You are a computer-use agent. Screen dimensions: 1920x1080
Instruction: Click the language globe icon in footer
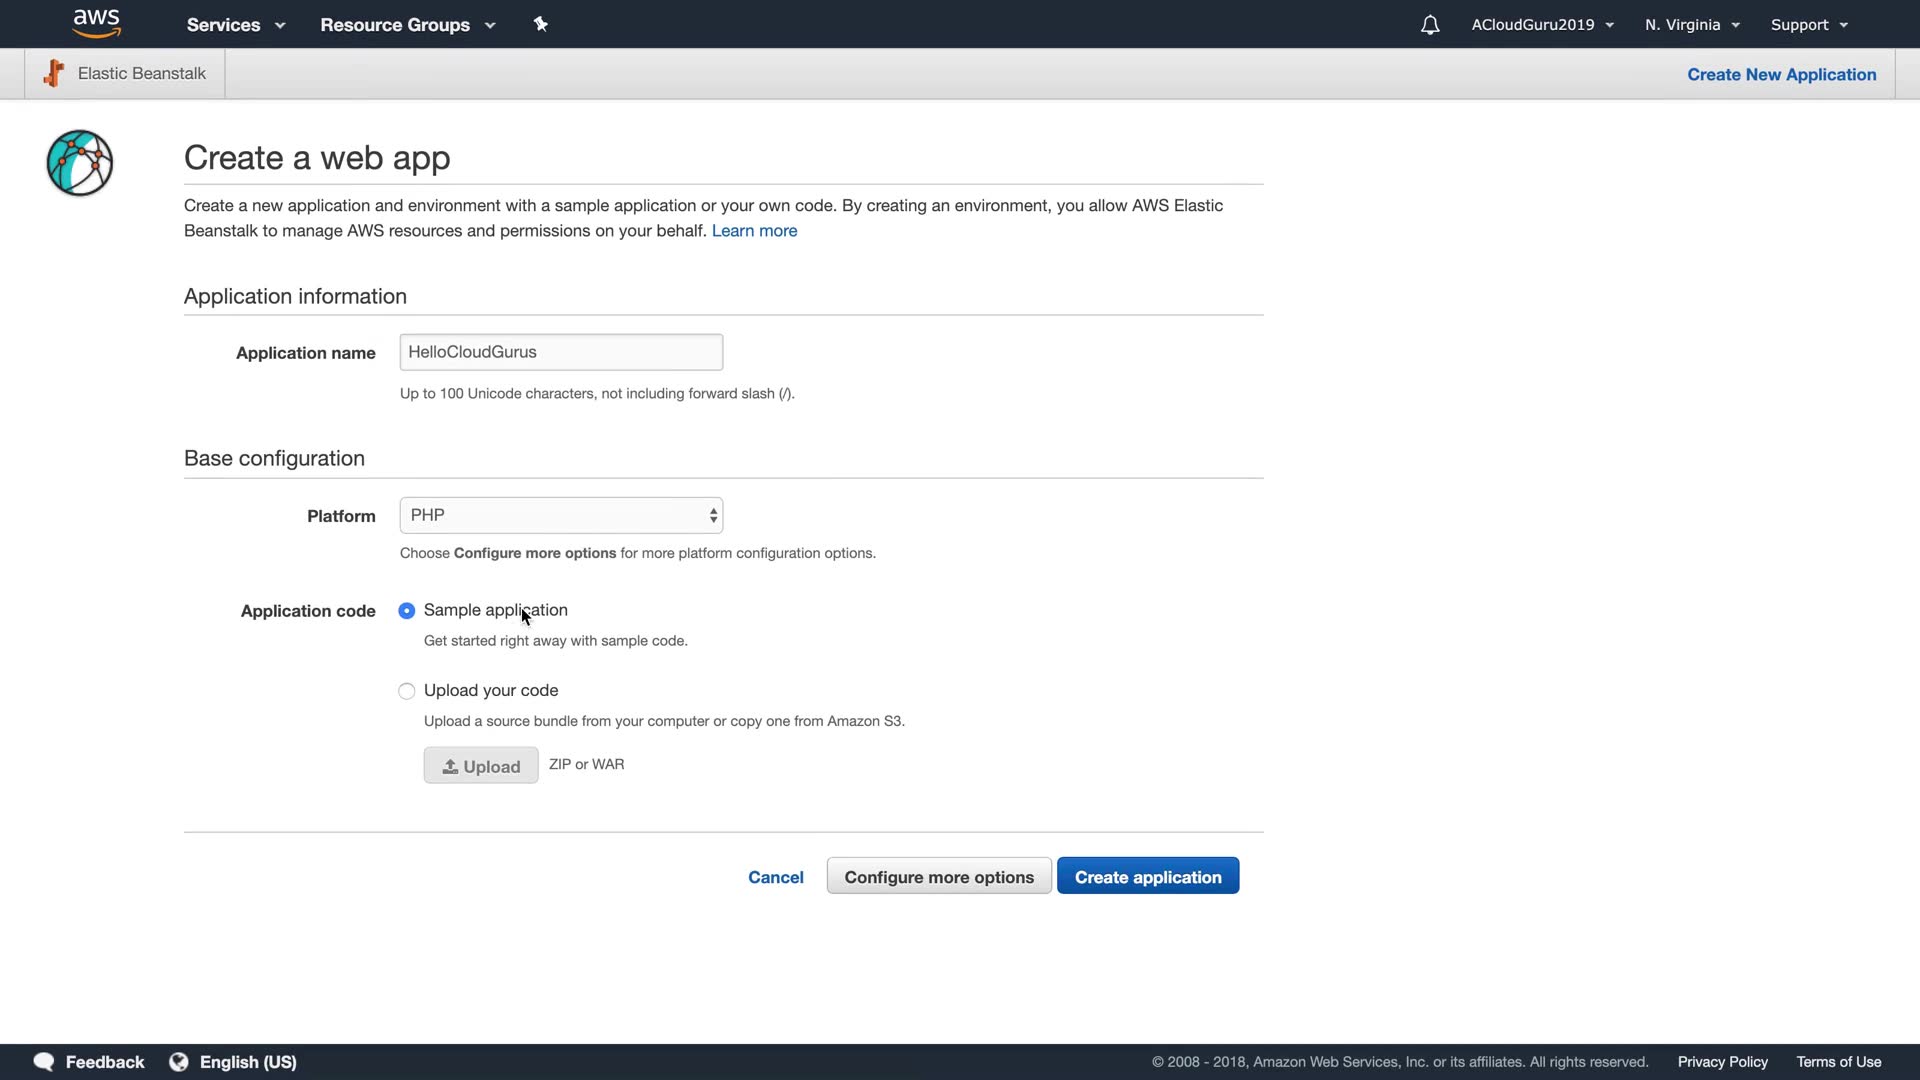click(179, 1062)
